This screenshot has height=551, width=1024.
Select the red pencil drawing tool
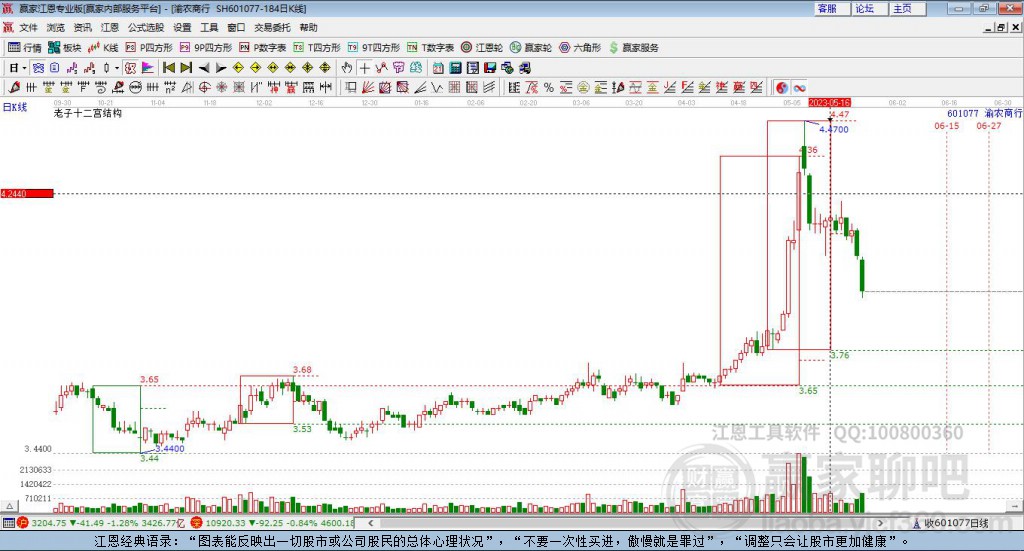click(14, 87)
